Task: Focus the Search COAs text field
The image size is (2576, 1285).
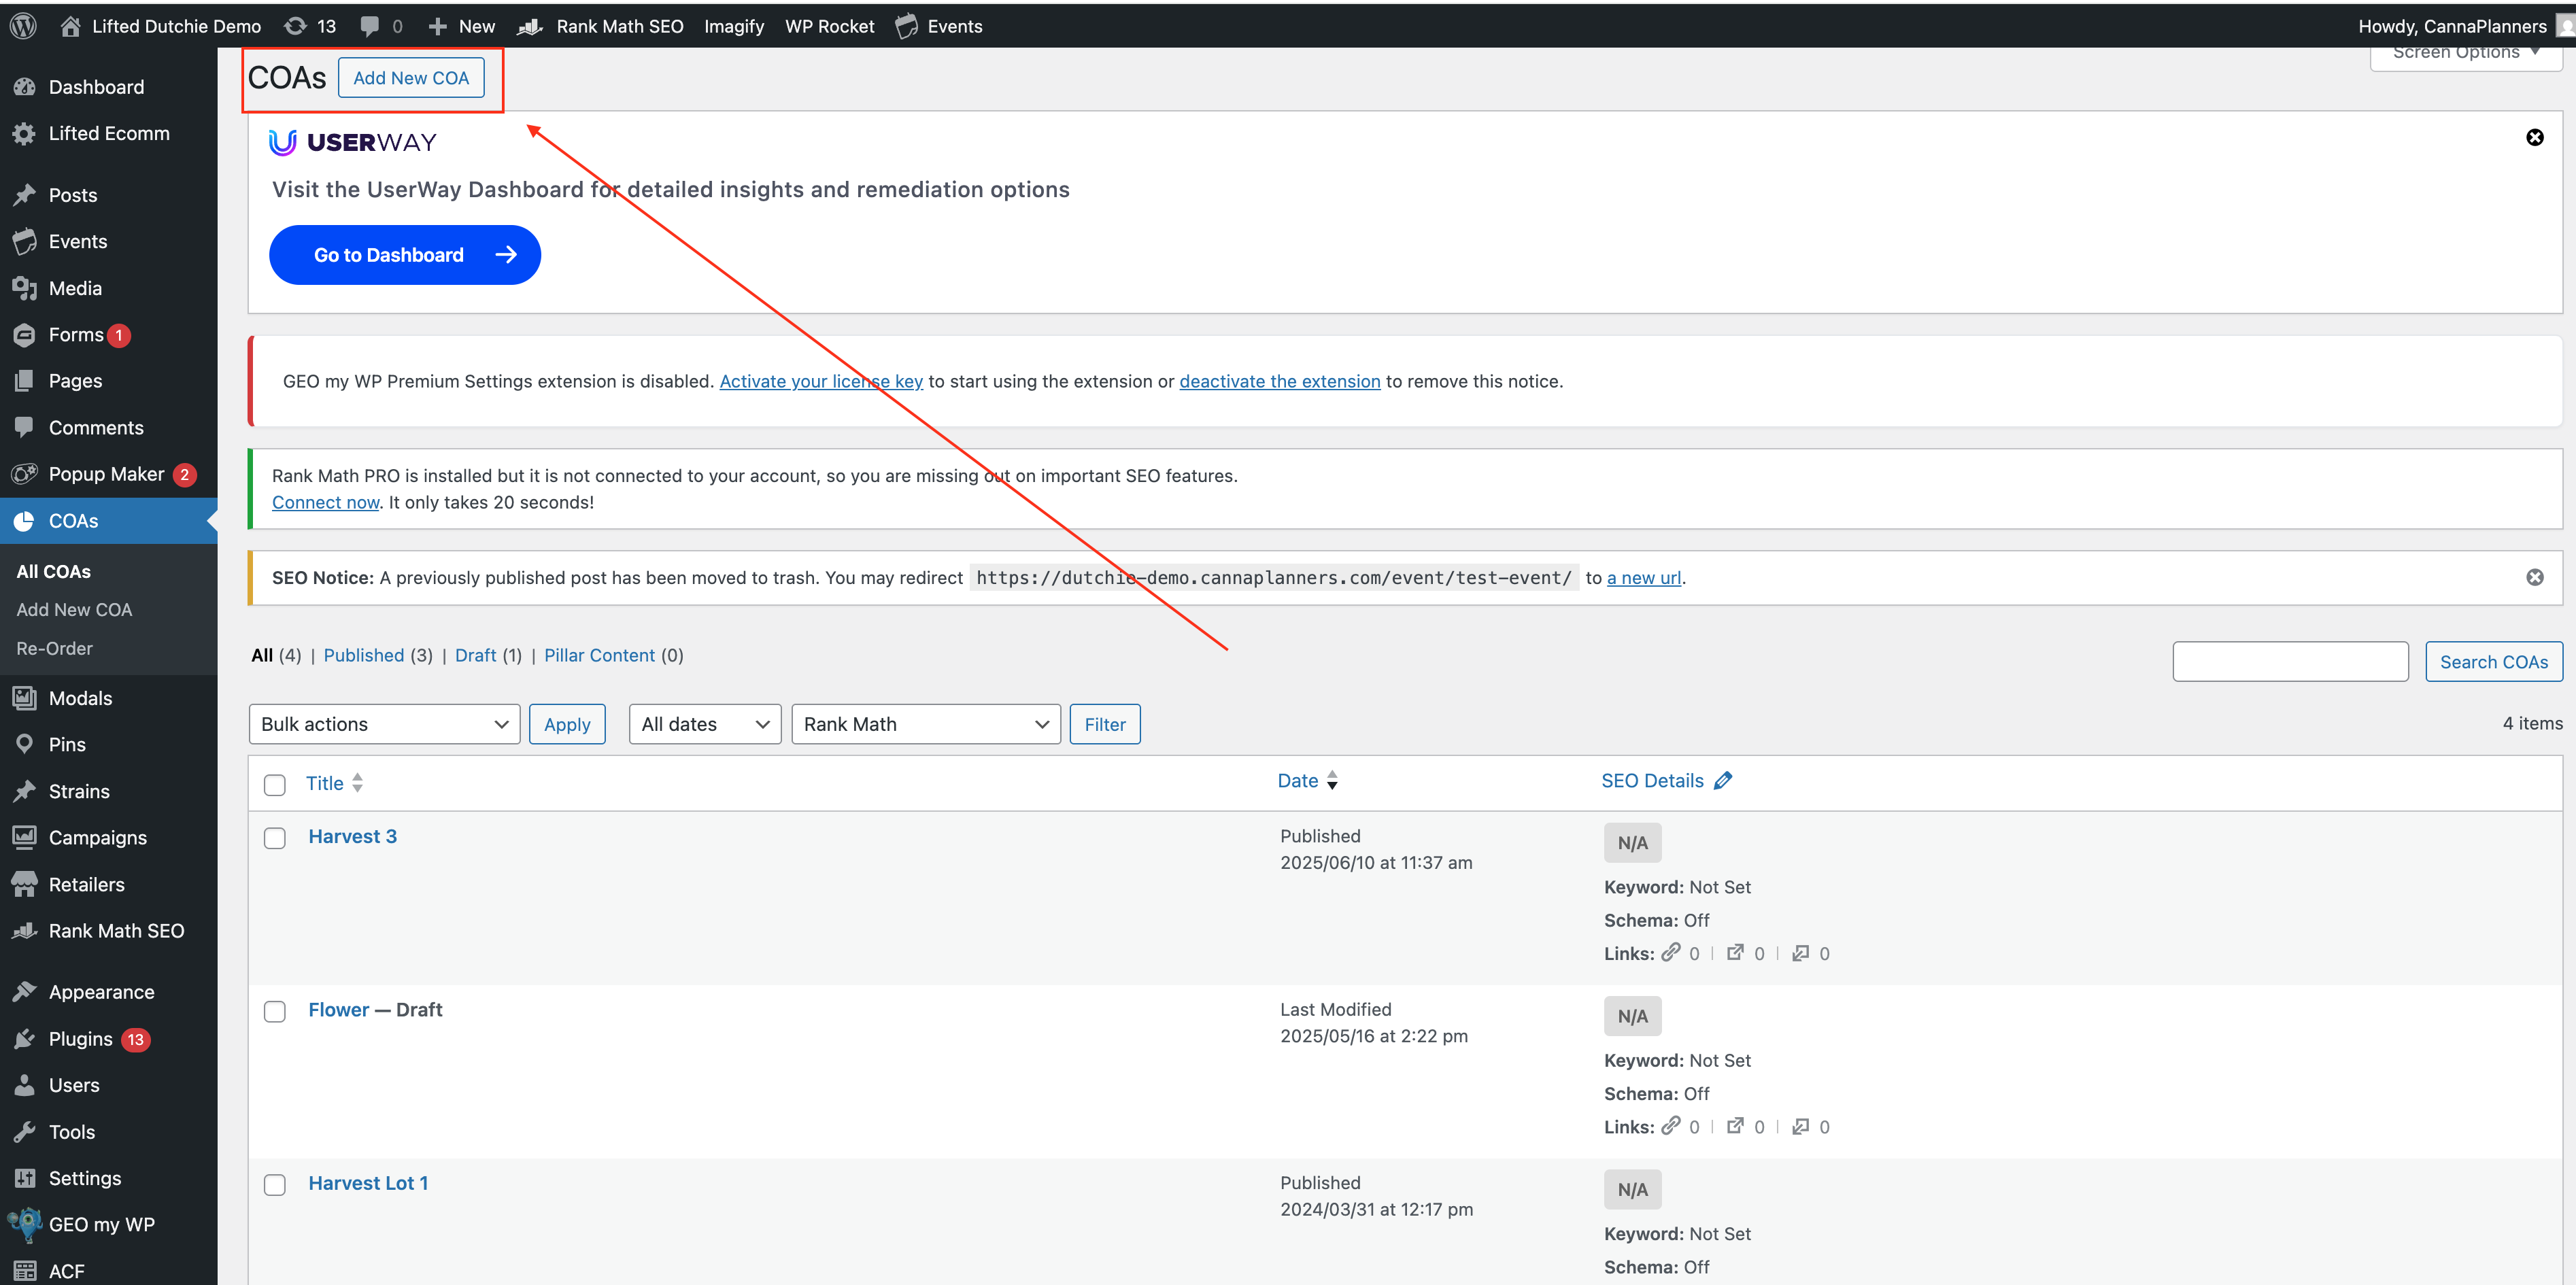Action: (x=2289, y=662)
